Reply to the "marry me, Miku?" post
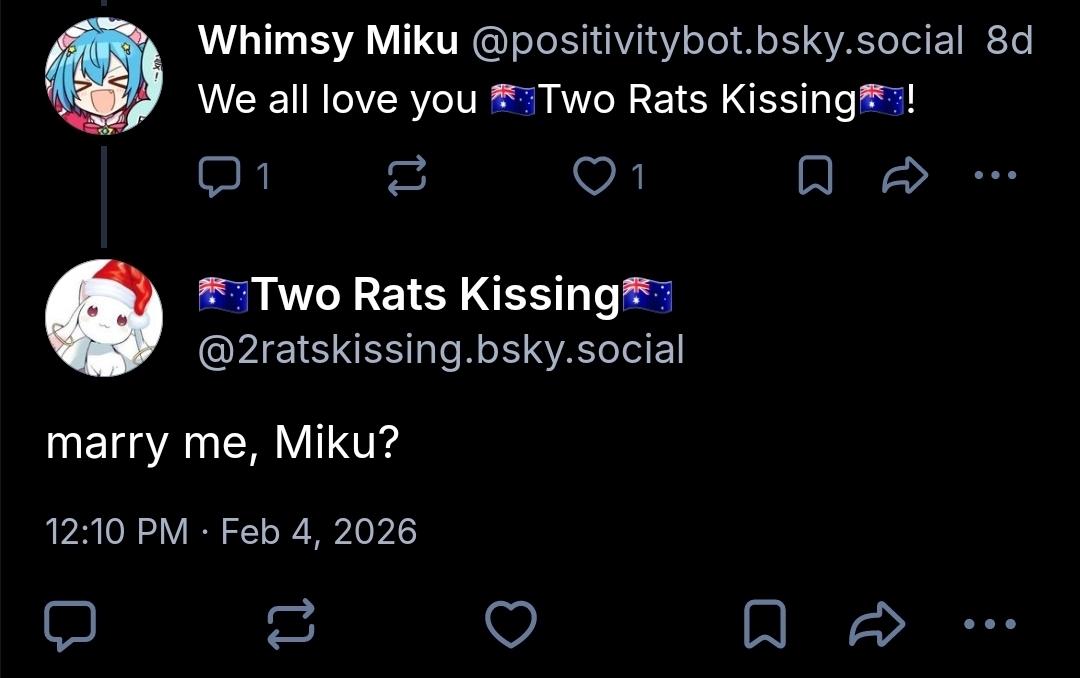 [x=71, y=624]
